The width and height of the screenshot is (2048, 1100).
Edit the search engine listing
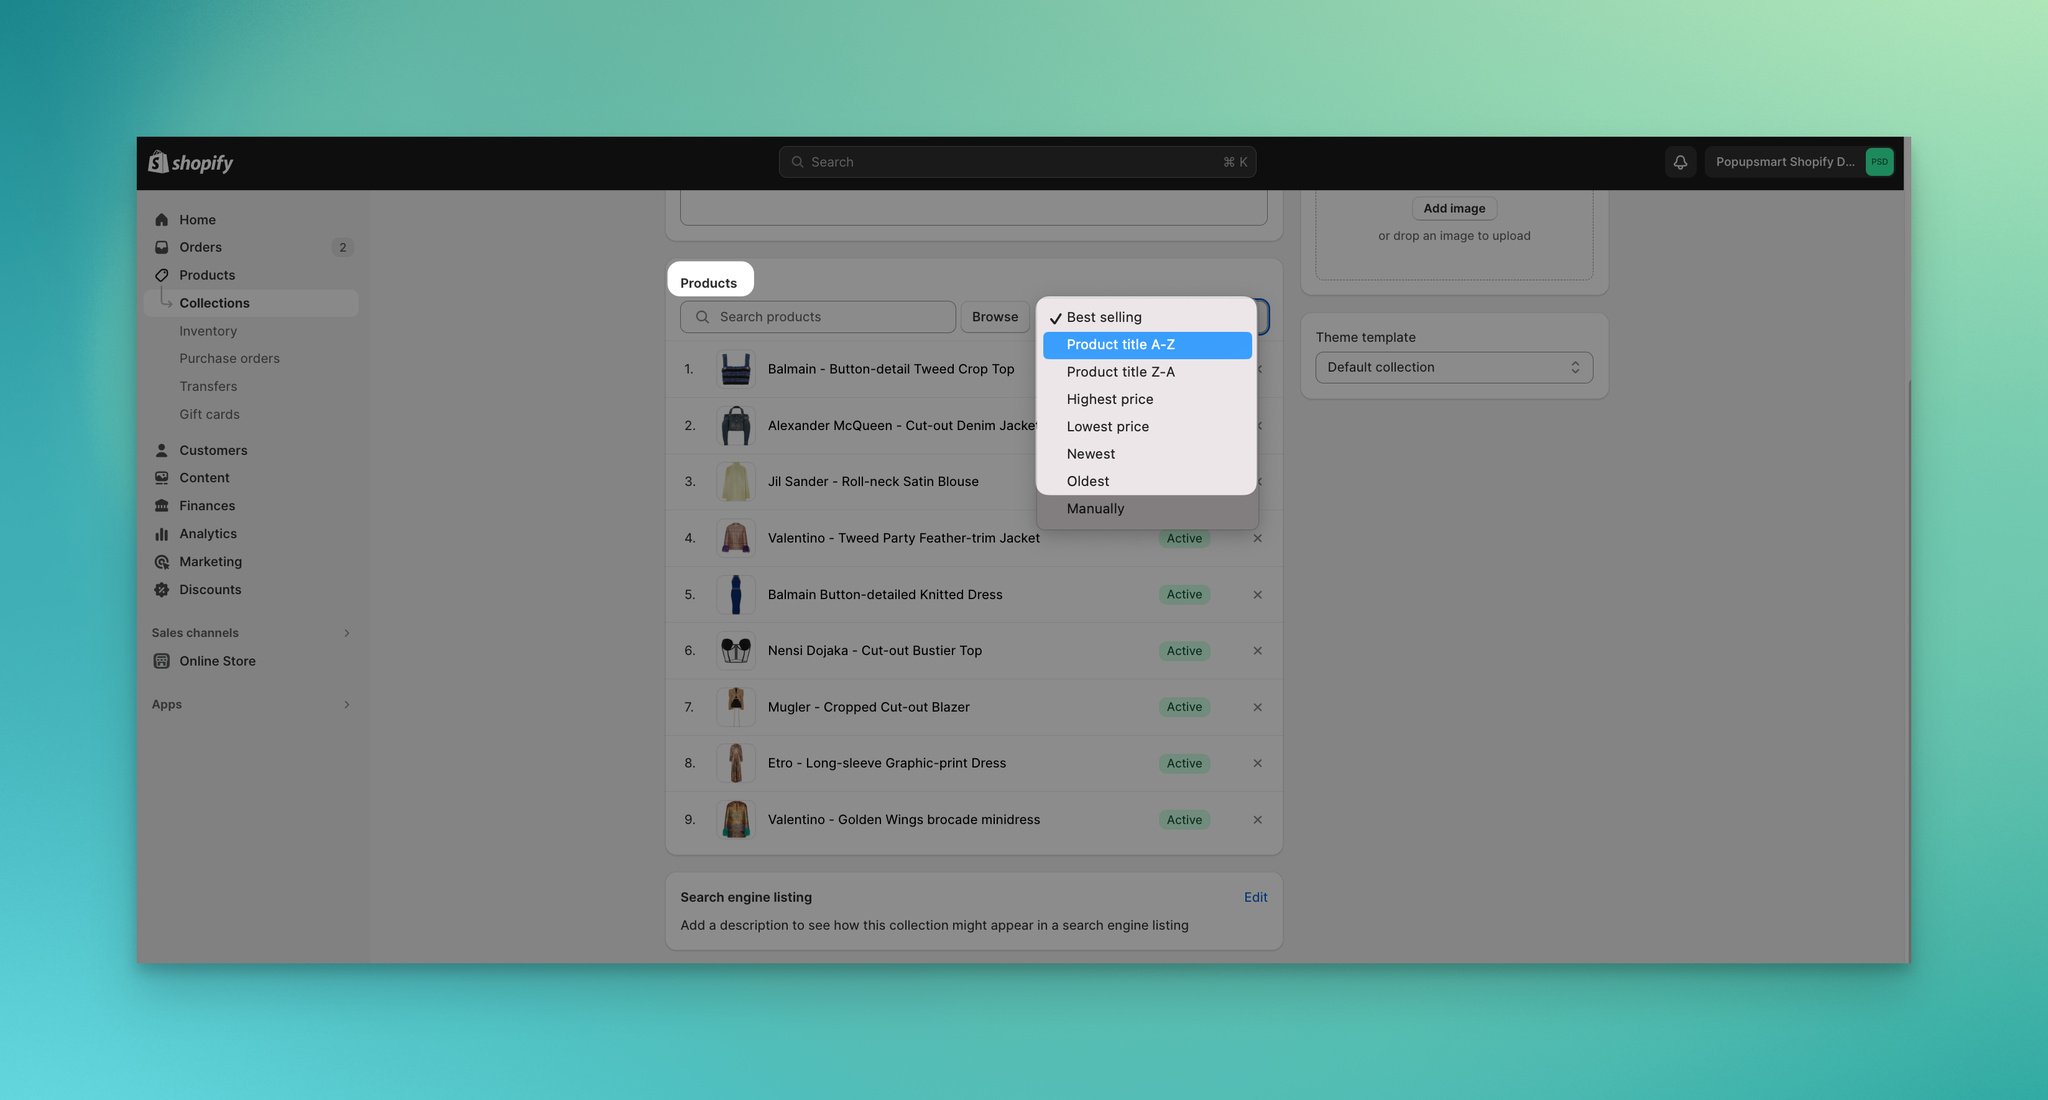[1255, 898]
